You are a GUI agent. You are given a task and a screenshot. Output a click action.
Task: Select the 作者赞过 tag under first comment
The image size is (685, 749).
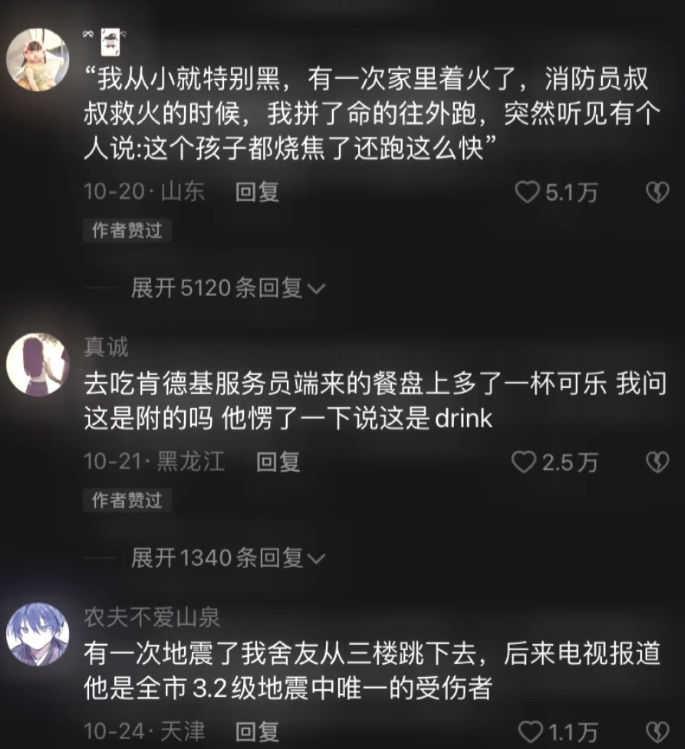pyautogui.click(x=127, y=231)
